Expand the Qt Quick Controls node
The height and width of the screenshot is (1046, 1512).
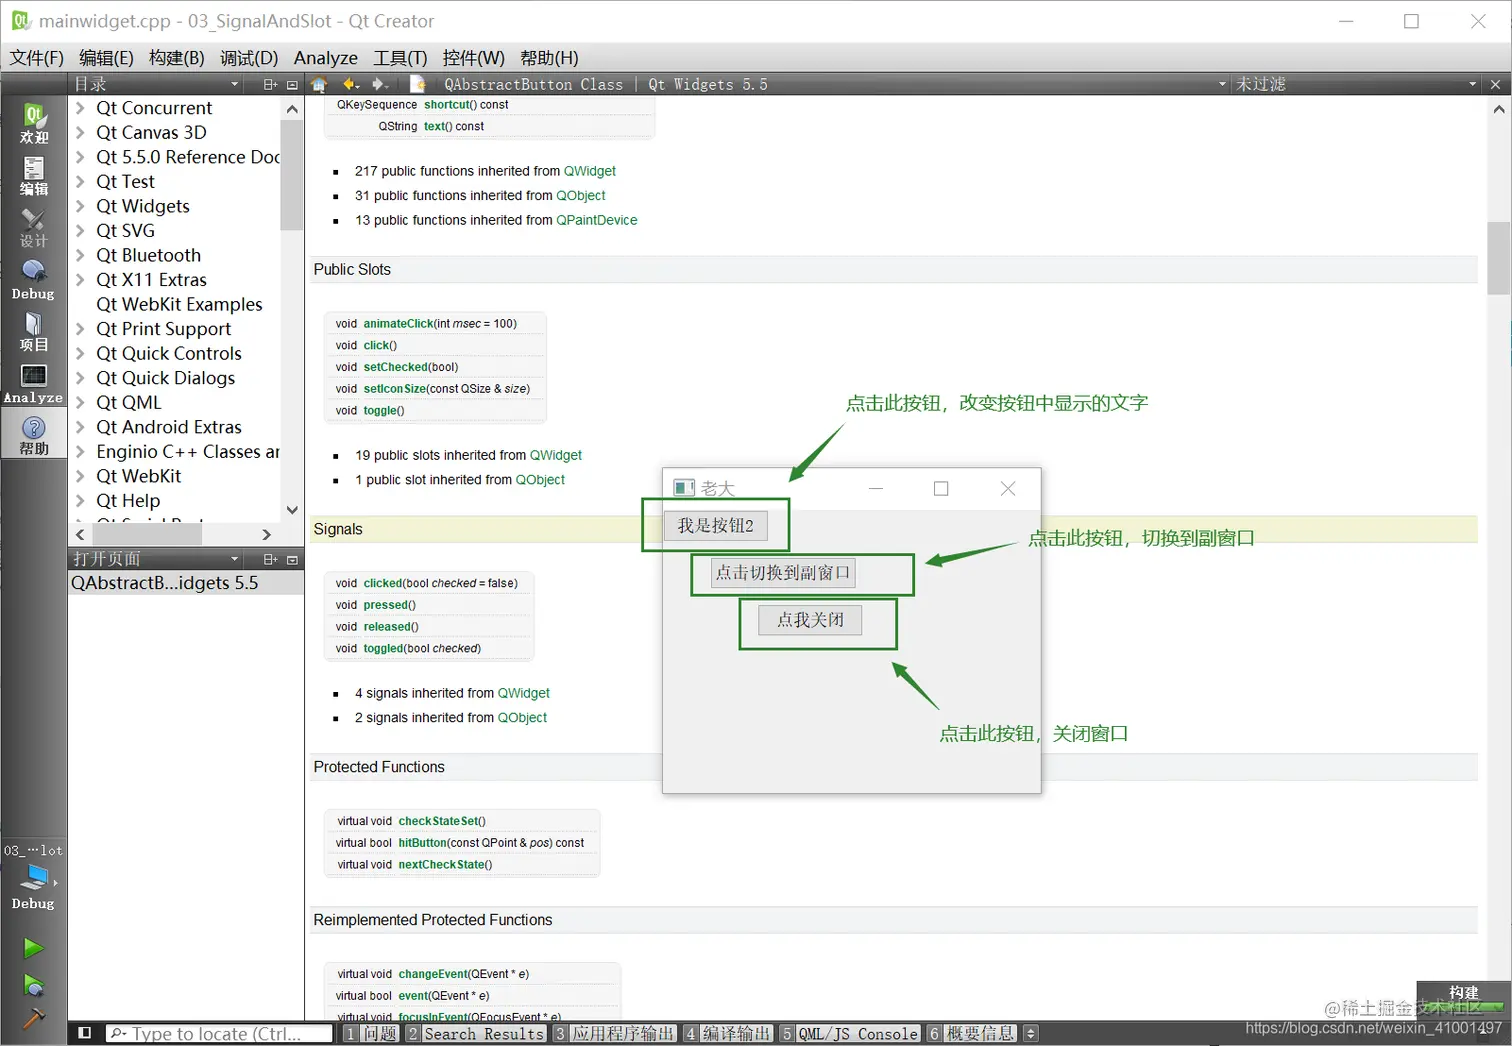point(80,353)
